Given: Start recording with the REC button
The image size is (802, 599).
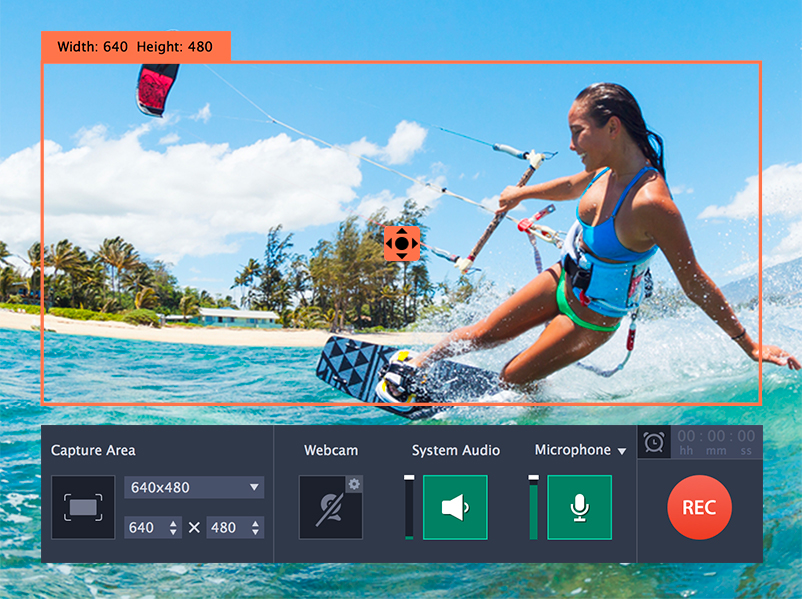Looking at the screenshot, I should pos(699,508).
